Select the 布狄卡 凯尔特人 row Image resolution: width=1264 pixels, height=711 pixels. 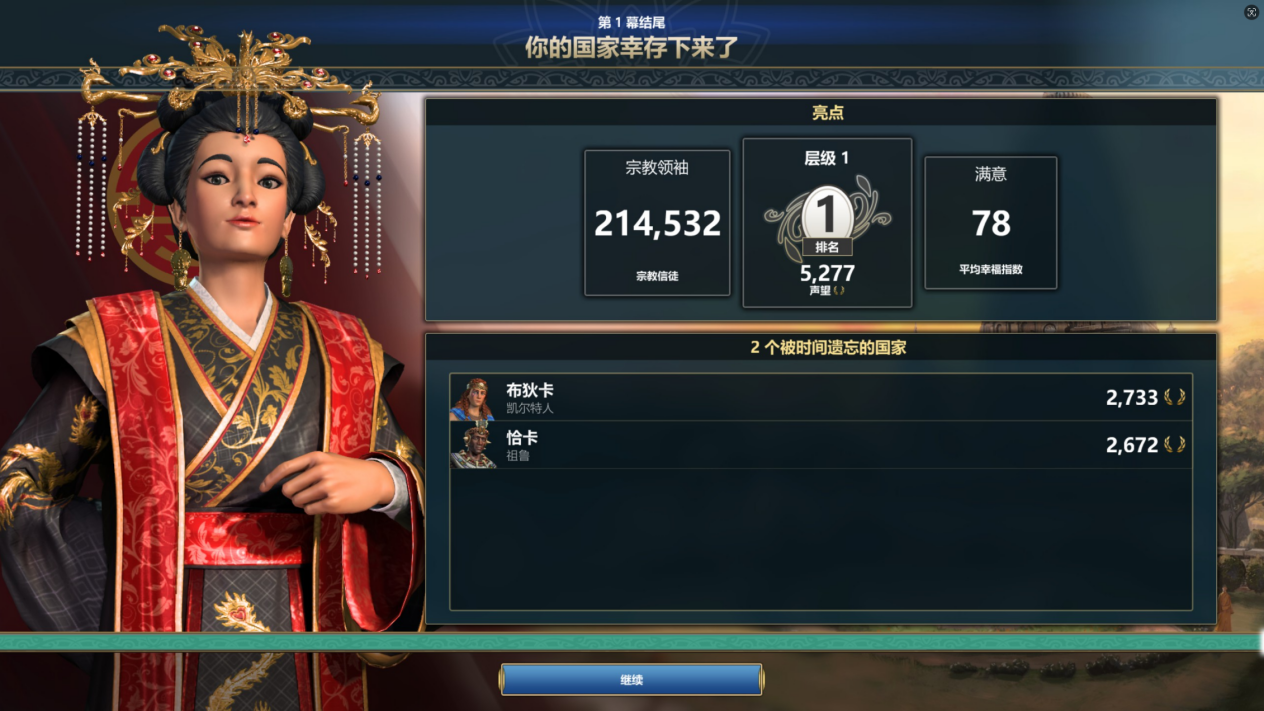click(820, 398)
